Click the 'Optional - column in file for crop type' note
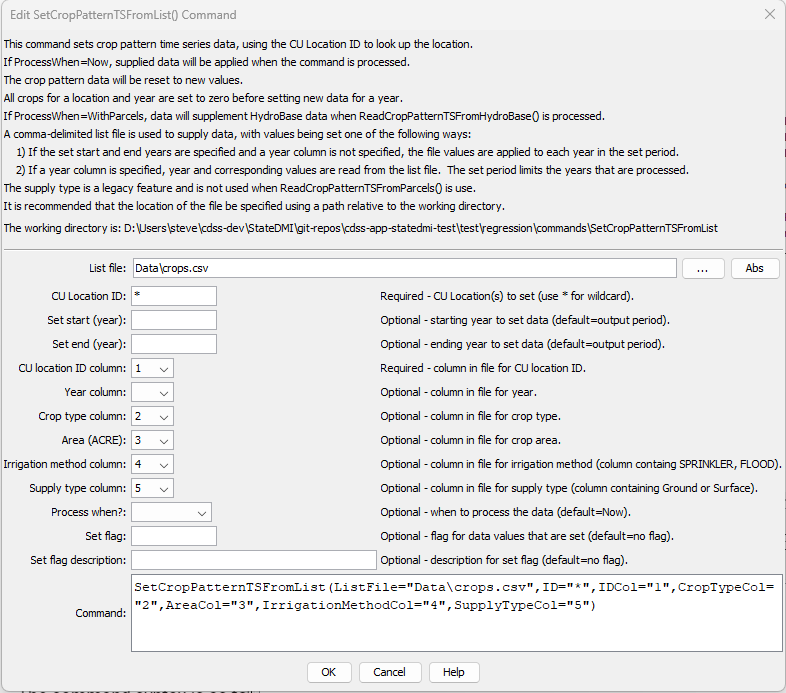 click(470, 416)
